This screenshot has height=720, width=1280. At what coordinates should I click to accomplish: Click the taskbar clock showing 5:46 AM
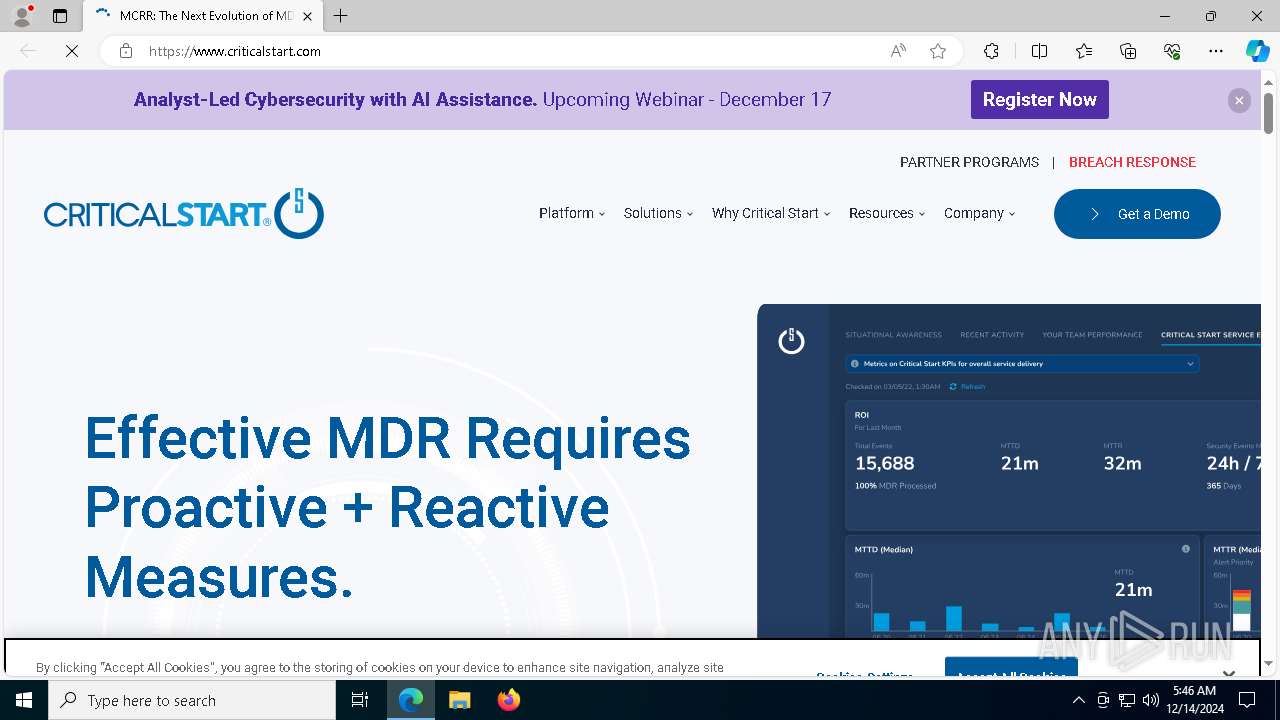[x=1193, y=700]
